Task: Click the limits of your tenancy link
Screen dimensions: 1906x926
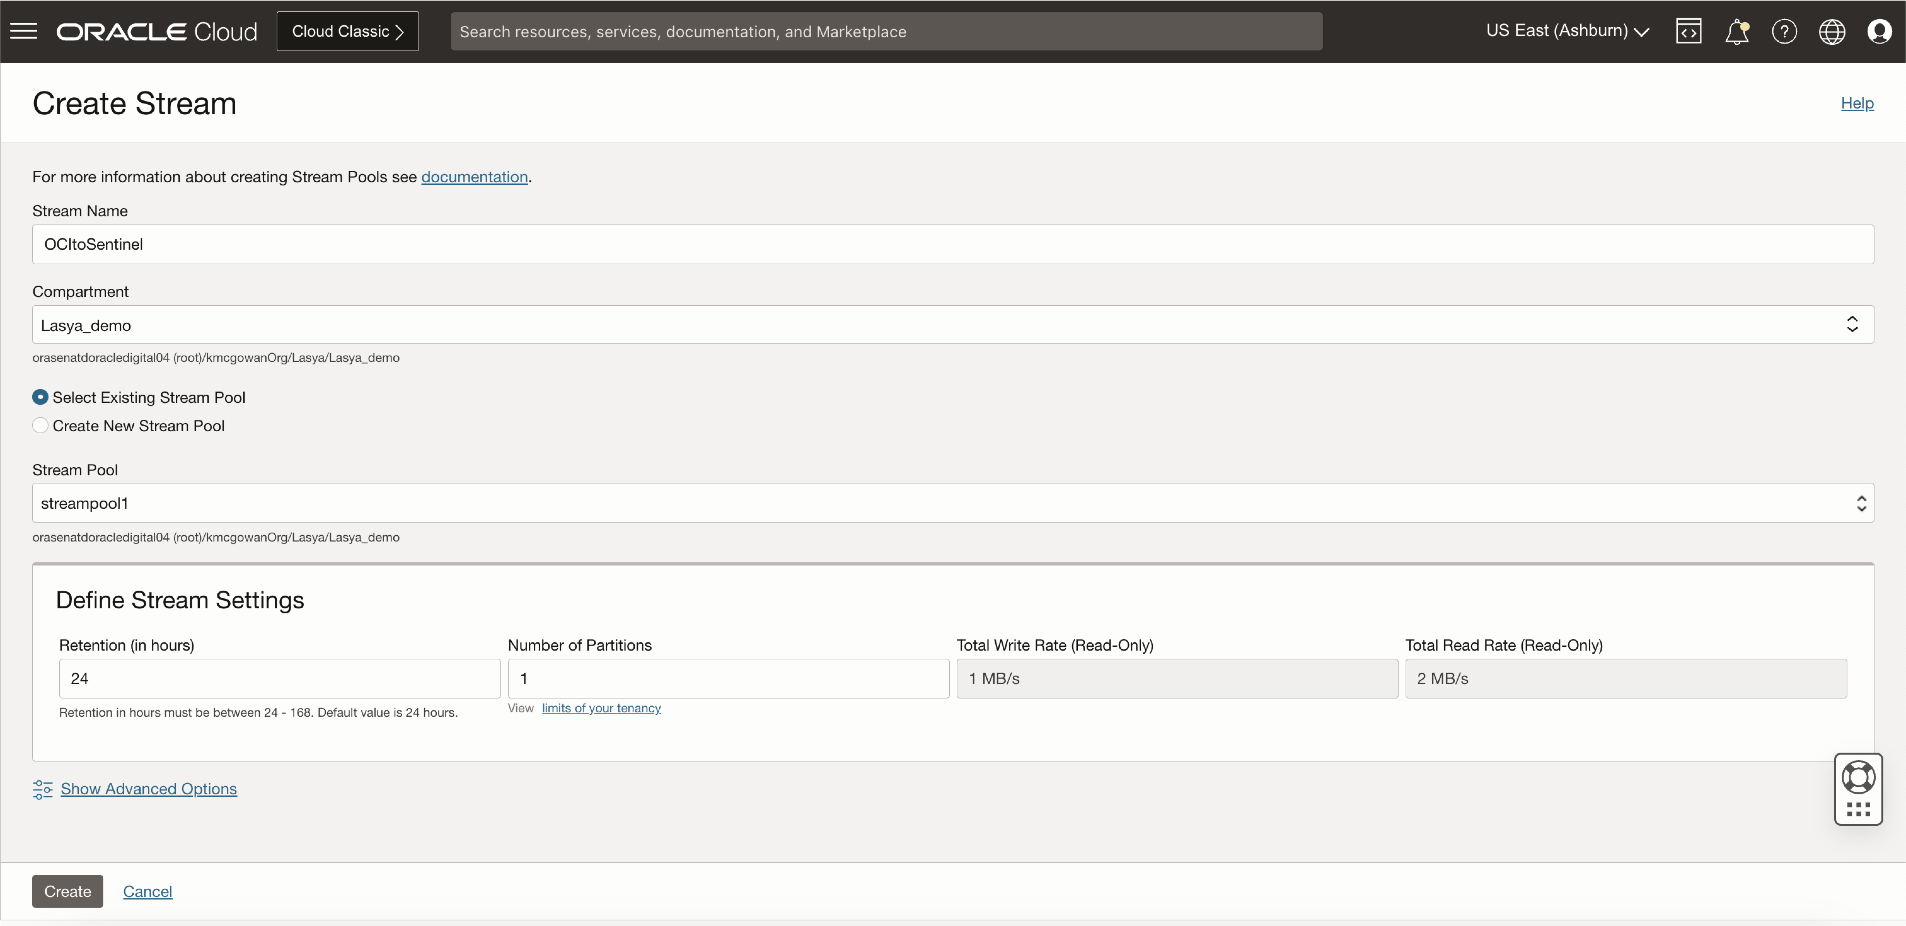Action: (601, 708)
